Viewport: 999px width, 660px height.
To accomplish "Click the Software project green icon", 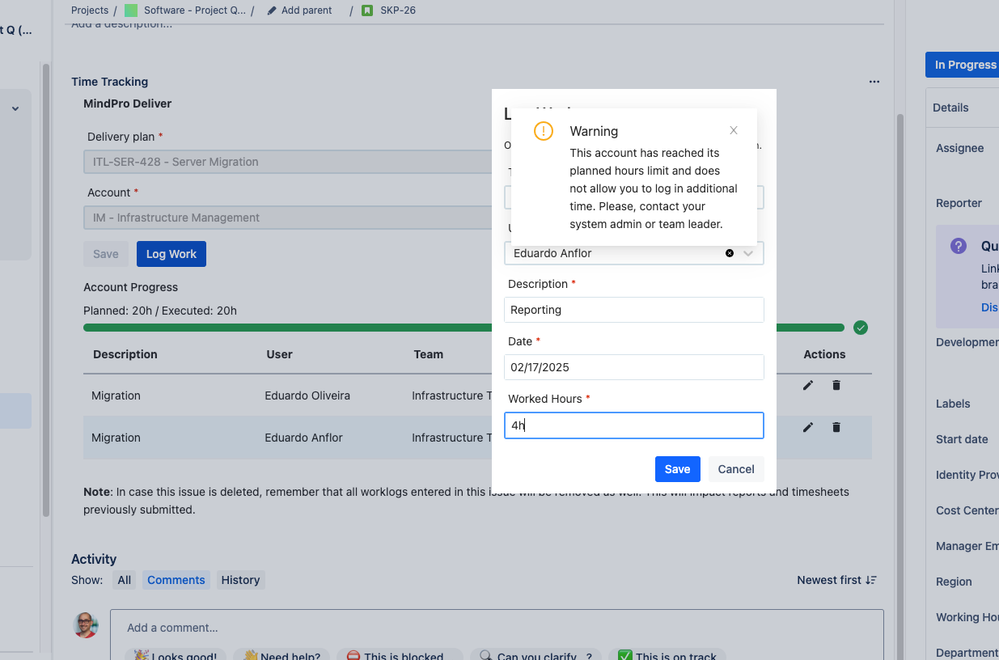I will click(131, 10).
